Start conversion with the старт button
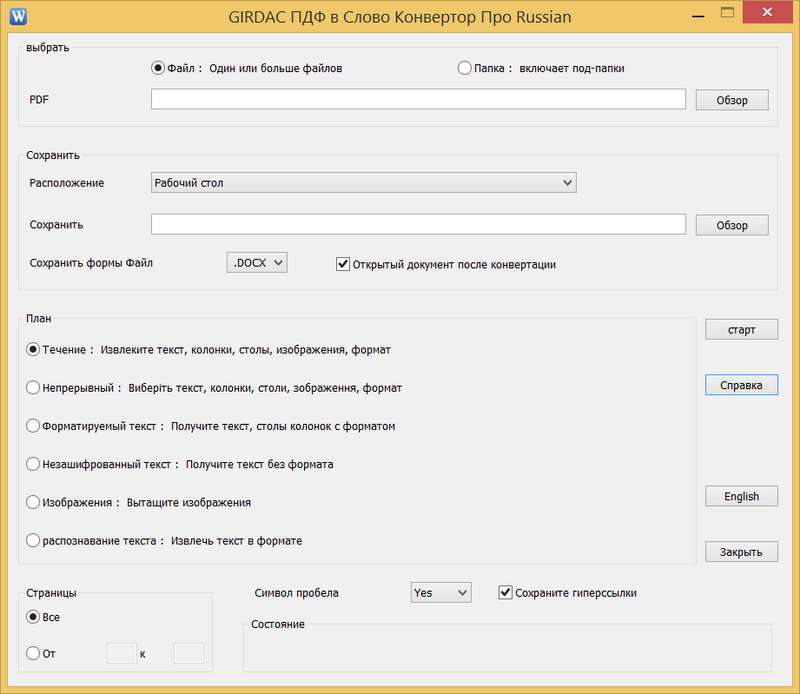 741,330
